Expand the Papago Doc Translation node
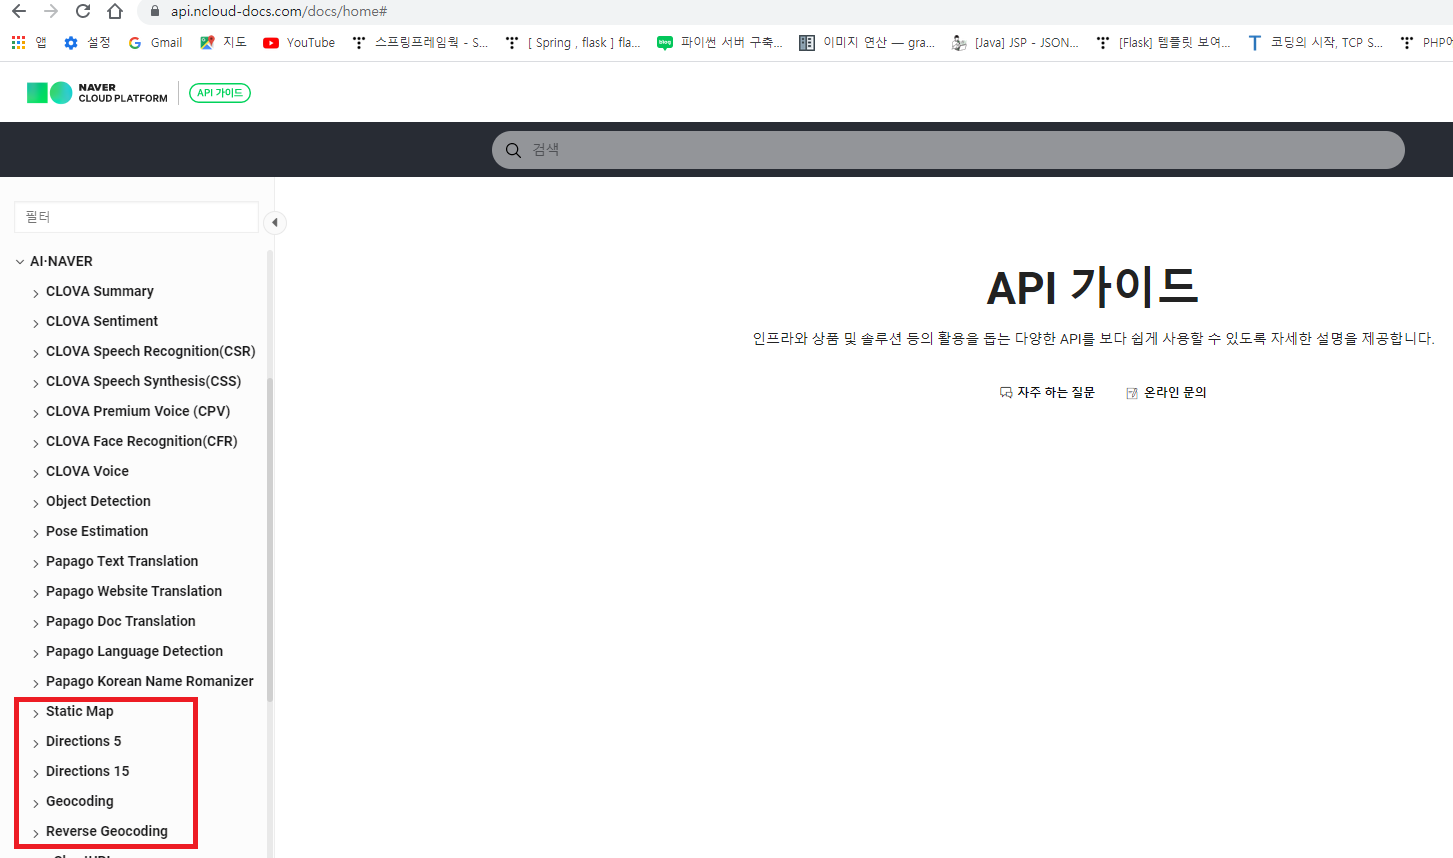 pos(36,623)
